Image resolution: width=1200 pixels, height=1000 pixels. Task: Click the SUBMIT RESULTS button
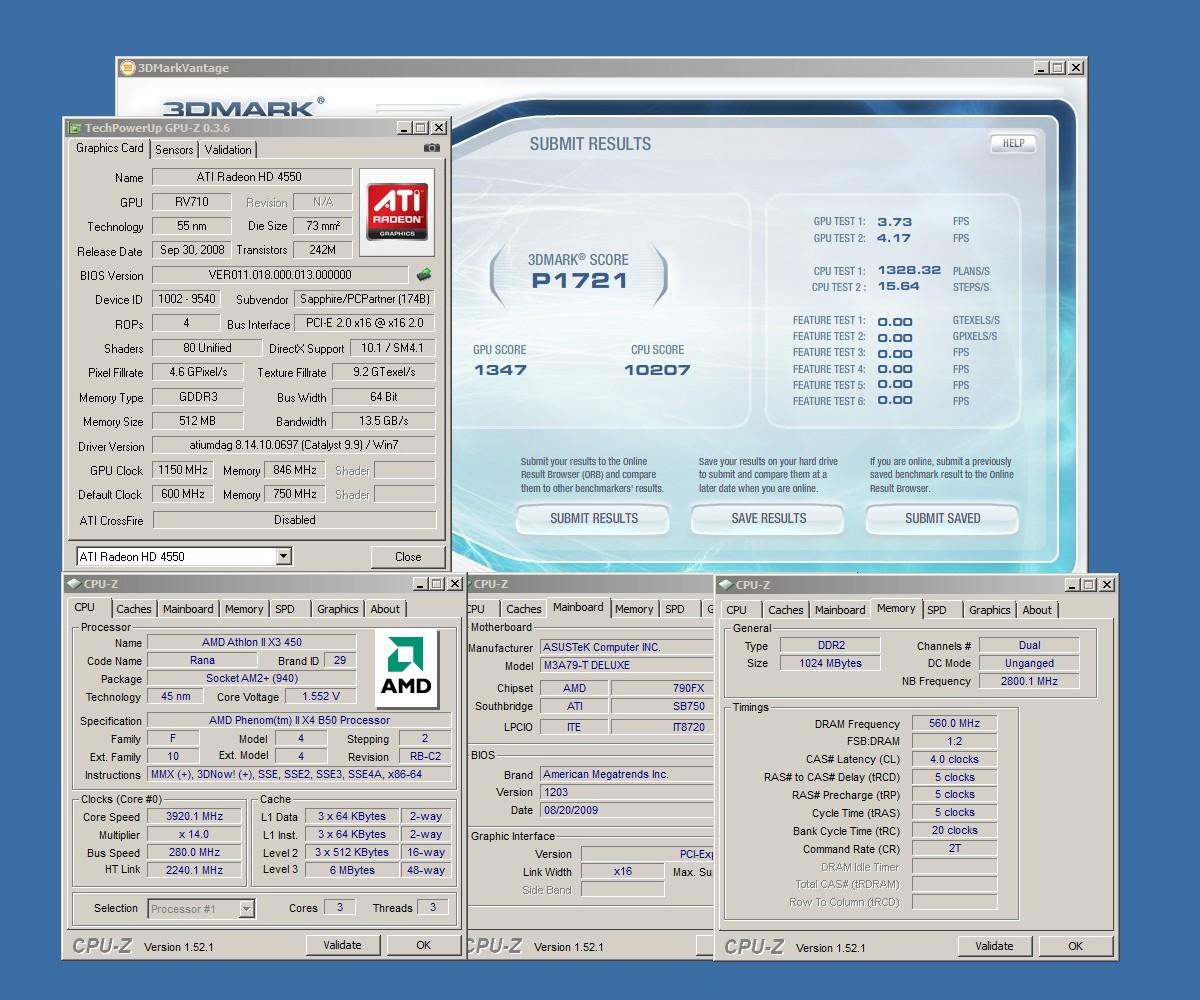pyautogui.click(x=594, y=518)
